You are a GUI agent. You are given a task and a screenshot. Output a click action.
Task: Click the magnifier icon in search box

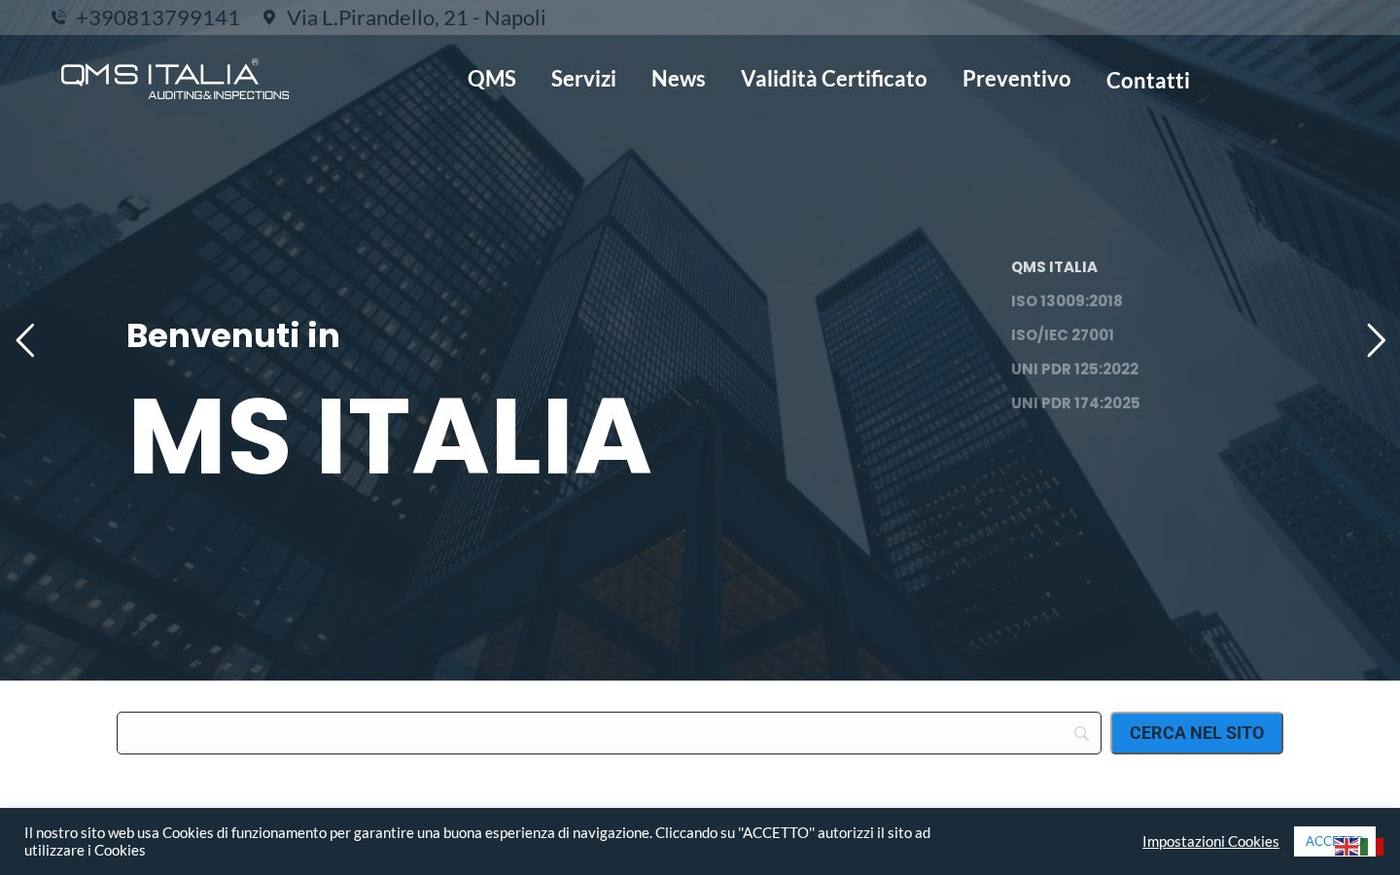pos(1081,734)
